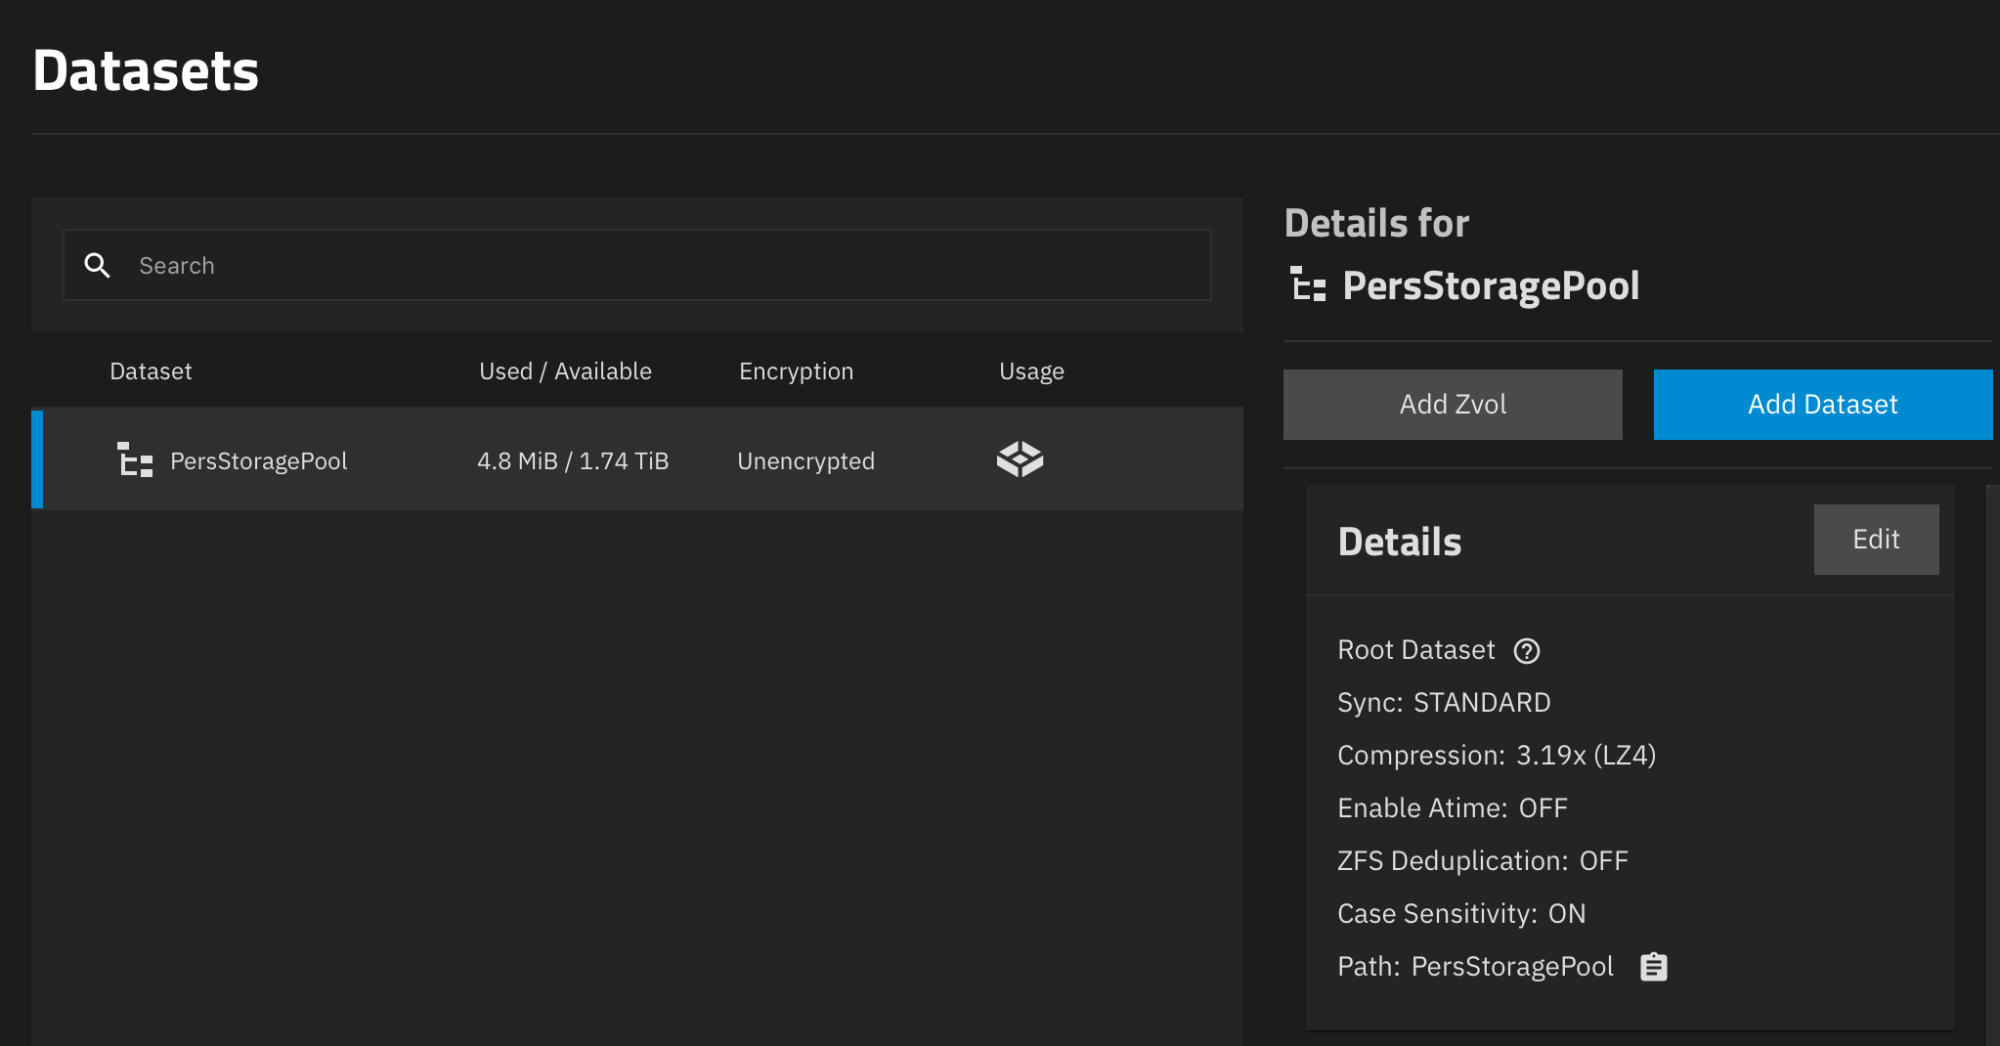Viewport: 2000px width, 1046px height.
Task: Click the Encryption column header
Action: [x=796, y=371]
